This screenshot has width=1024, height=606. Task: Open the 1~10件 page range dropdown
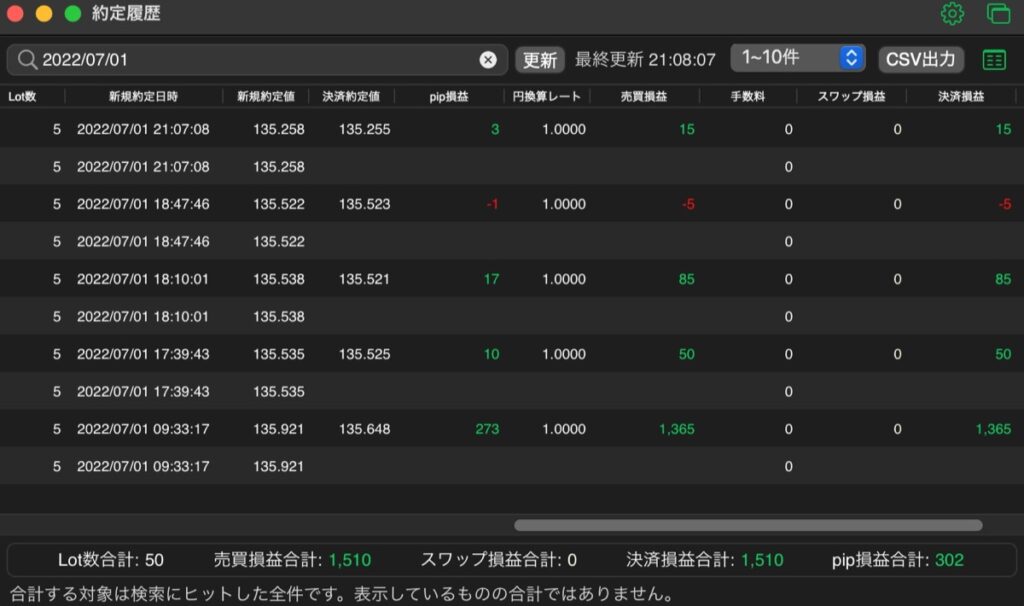(798, 58)
